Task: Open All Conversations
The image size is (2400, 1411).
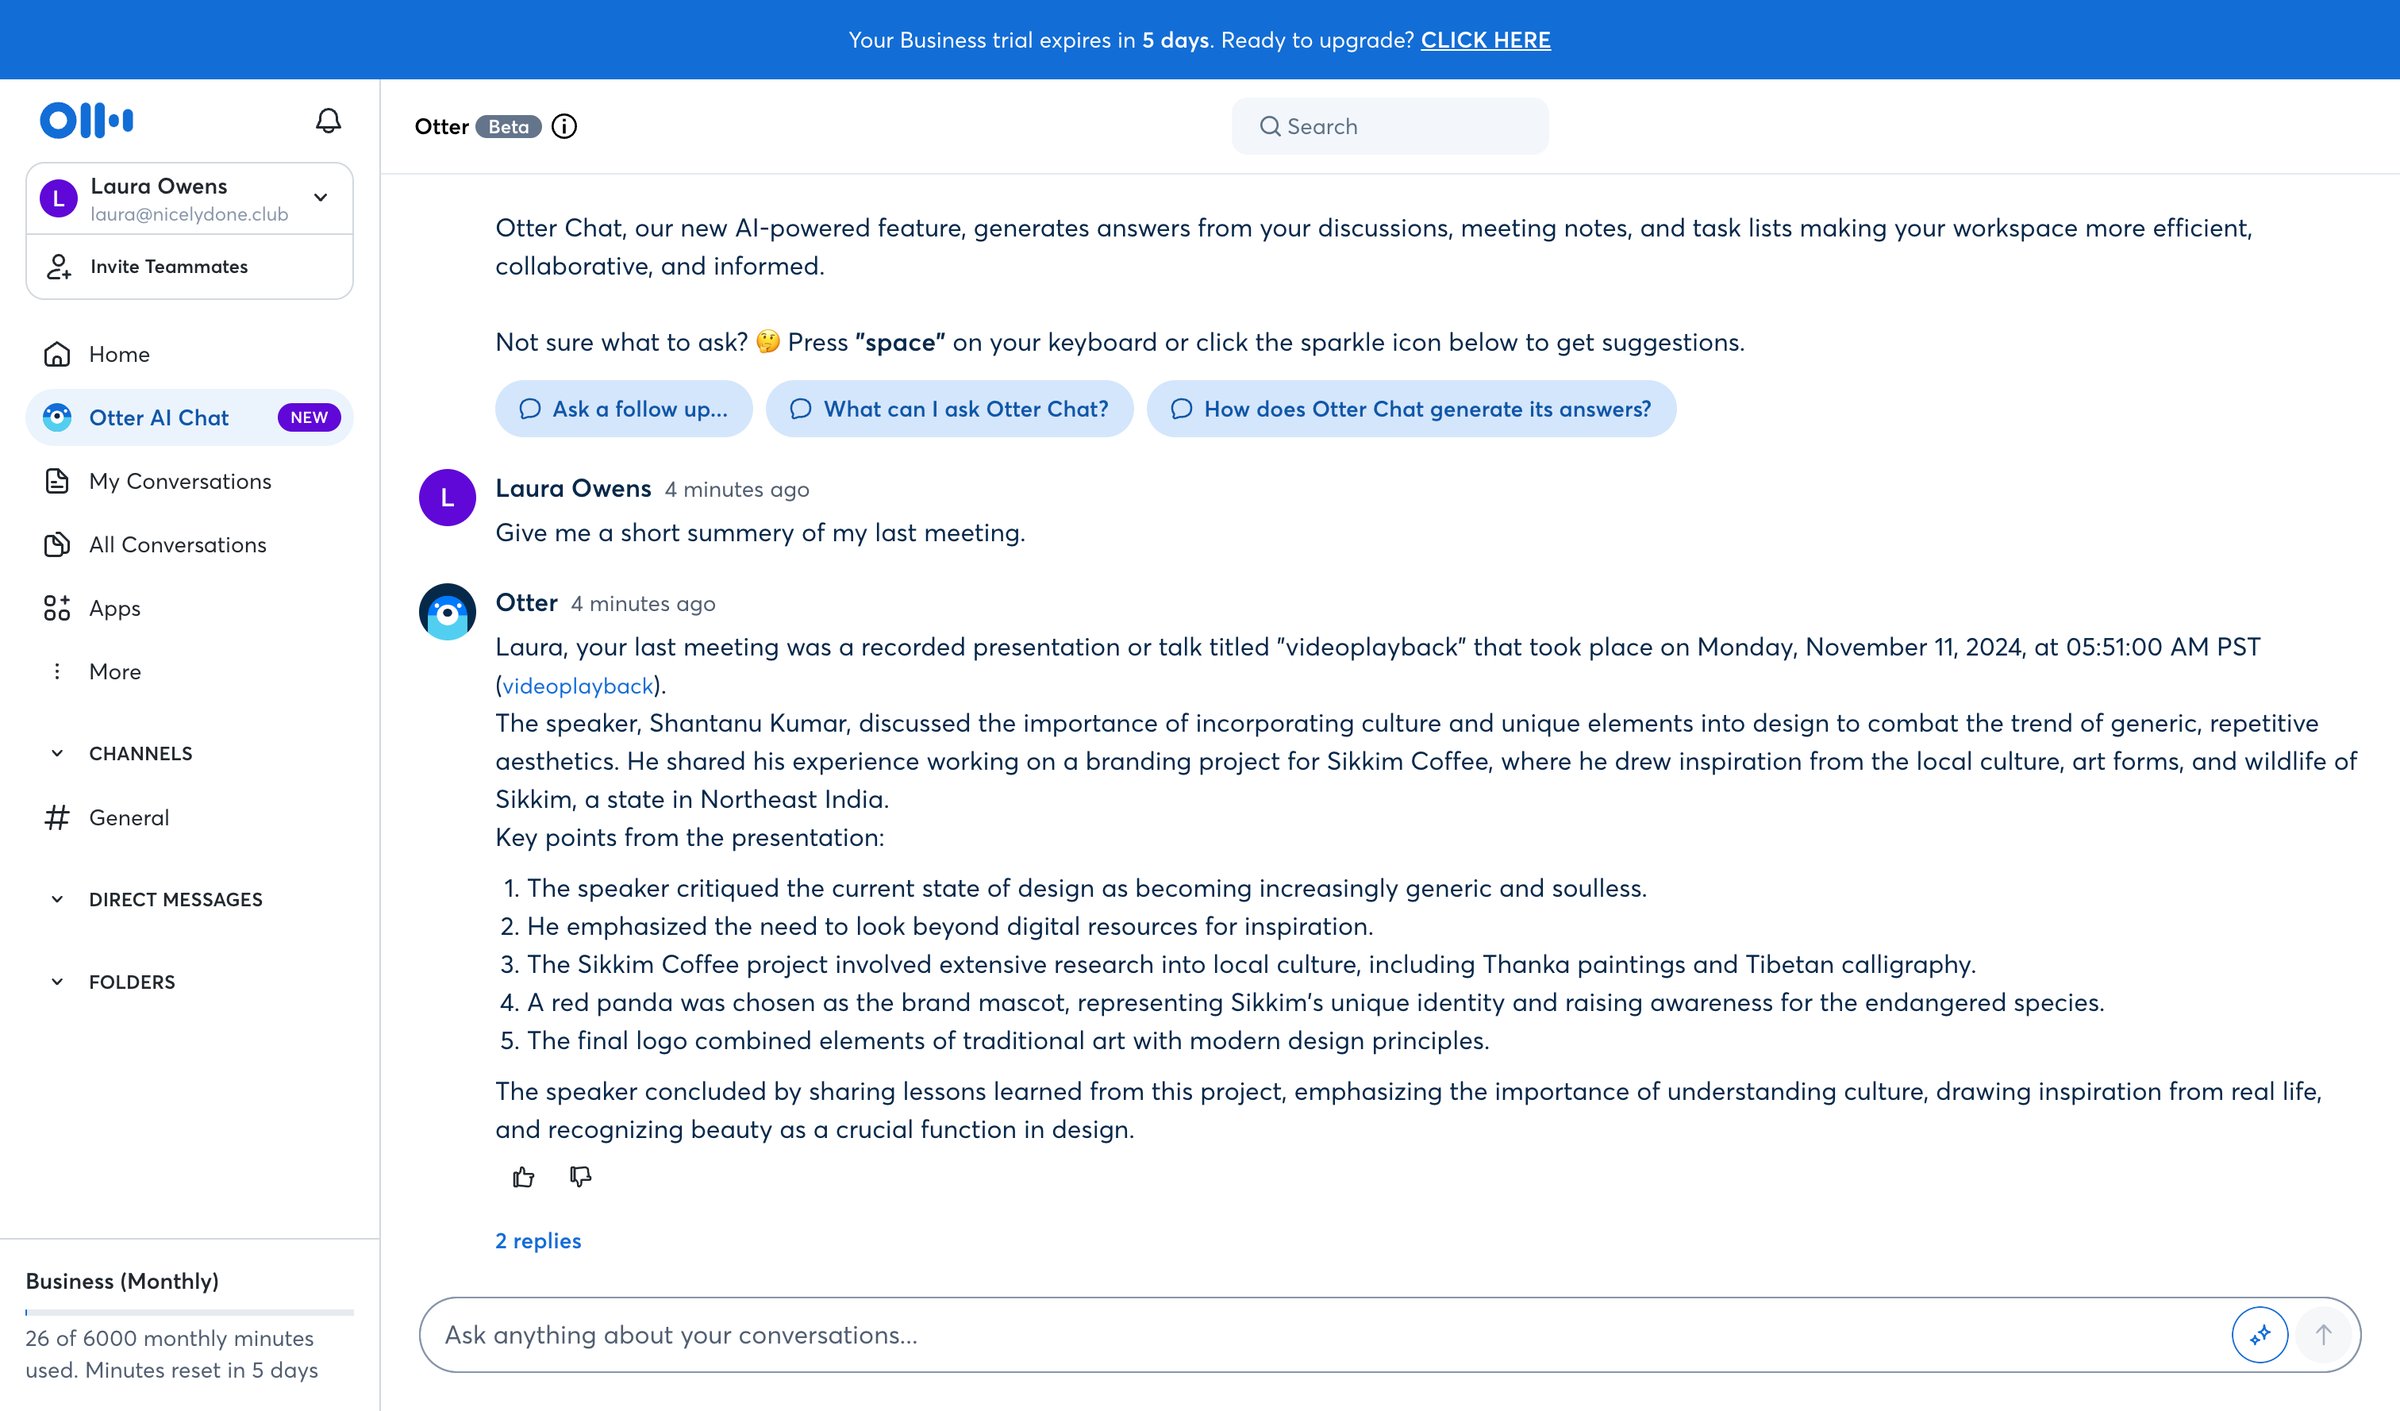Action: pyautogui.click(x=189, y=544)
